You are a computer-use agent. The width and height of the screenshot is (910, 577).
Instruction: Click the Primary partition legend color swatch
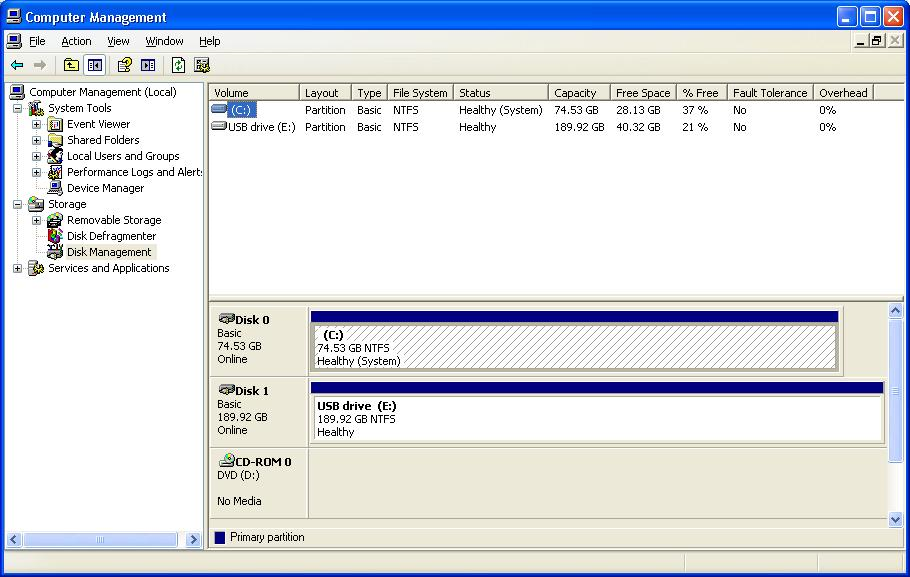[x=220, y=538]
